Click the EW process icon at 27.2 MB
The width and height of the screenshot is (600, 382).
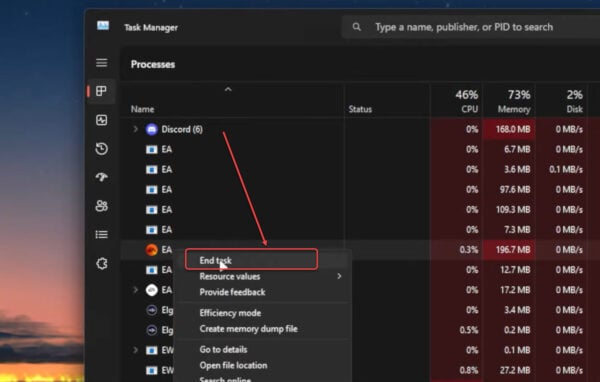[x=152, y=370]
